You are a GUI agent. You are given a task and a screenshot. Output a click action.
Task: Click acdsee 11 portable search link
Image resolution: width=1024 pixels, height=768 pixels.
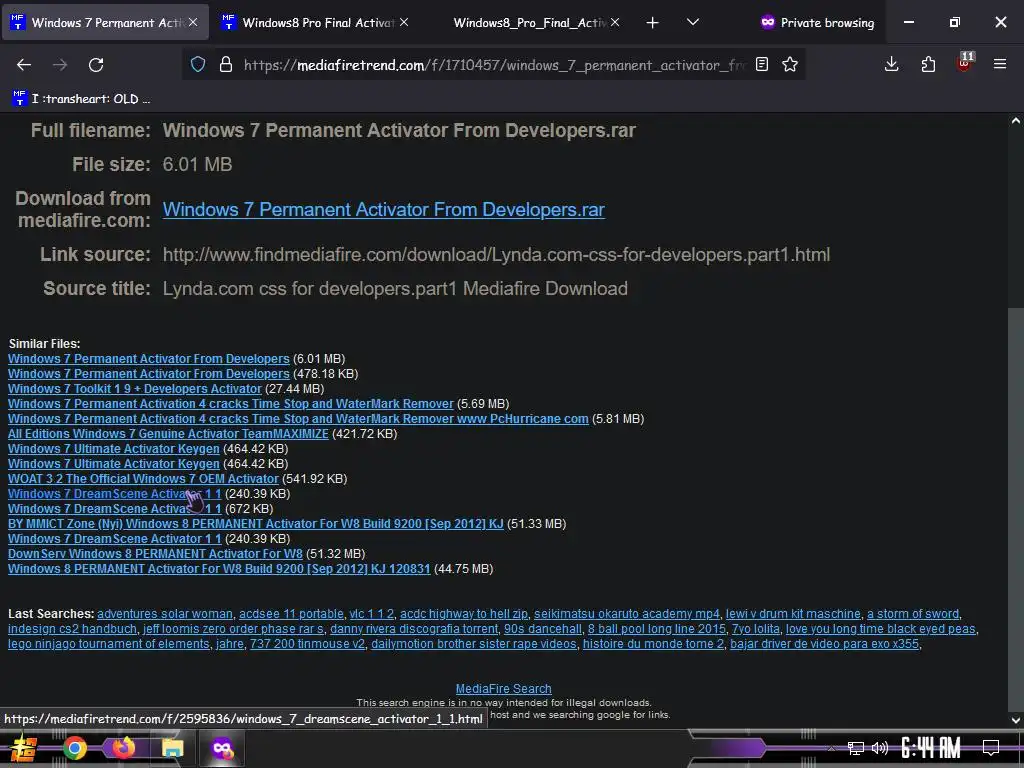point(291,614)
